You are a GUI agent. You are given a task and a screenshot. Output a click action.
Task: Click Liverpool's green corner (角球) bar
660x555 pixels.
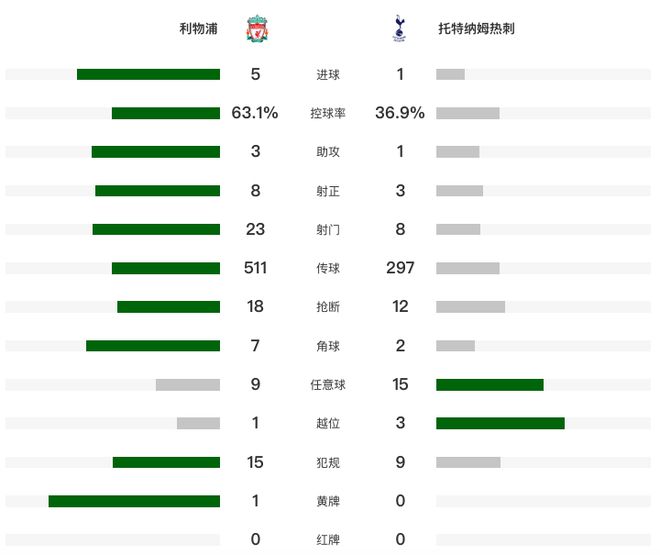click(152, 346)
